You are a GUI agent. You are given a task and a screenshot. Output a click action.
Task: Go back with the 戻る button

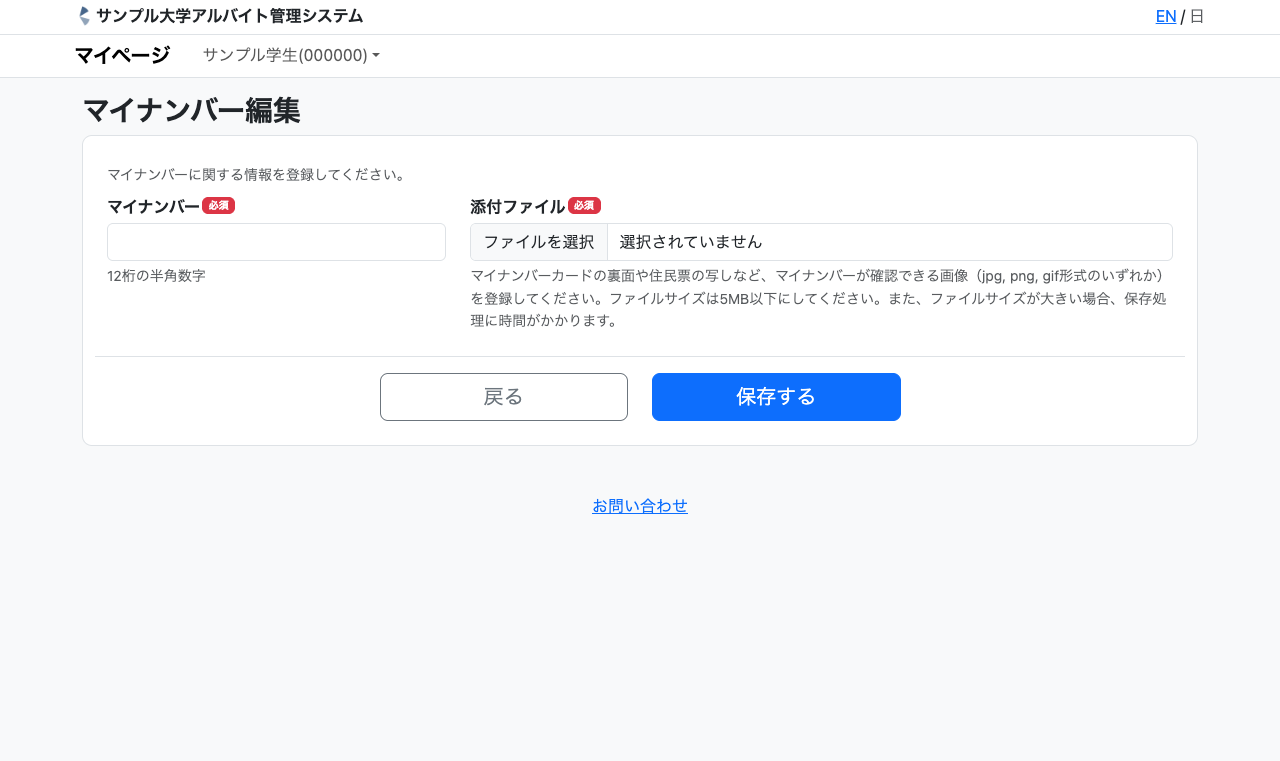(x=503, y=397)
